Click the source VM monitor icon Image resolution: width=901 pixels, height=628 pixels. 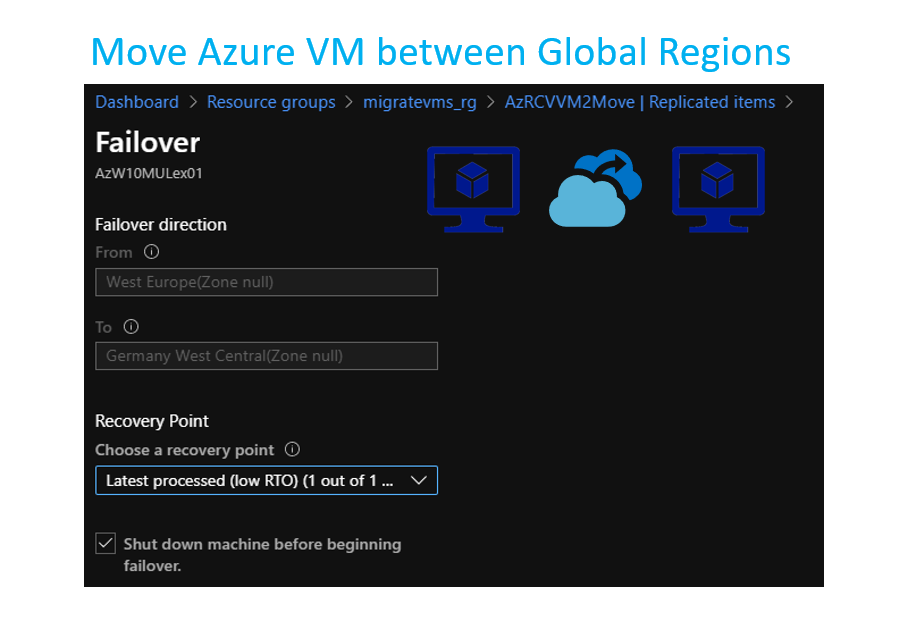tap(473, 190)
